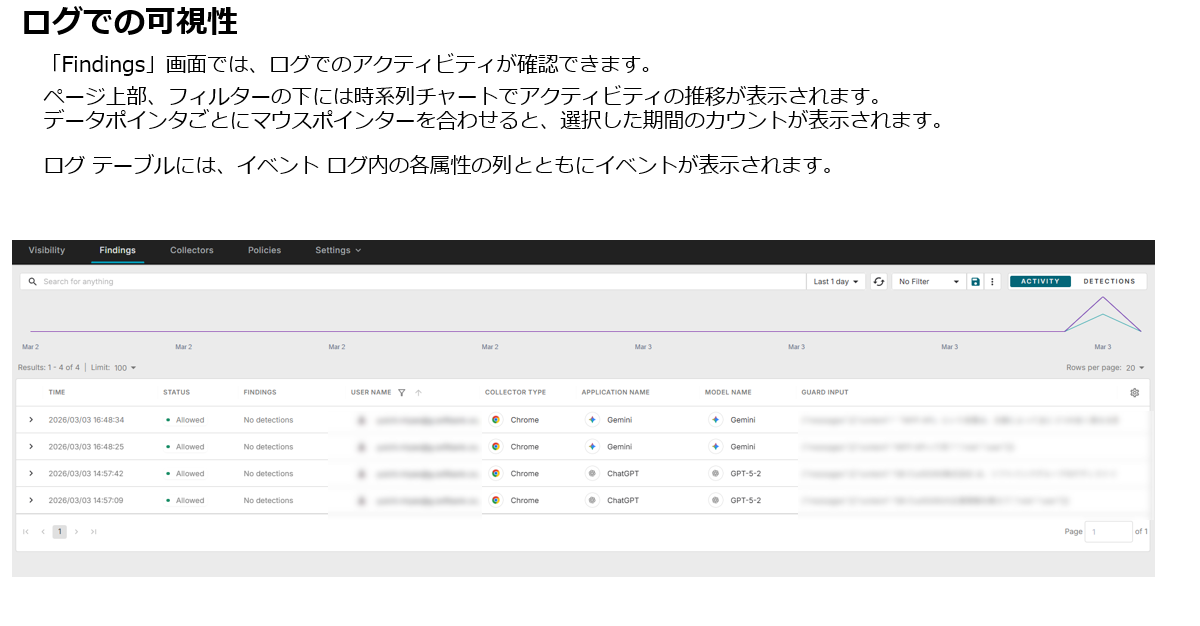Click the Gemini application icon in first row
The image size is (1200, 626).
tap(592, 420)
